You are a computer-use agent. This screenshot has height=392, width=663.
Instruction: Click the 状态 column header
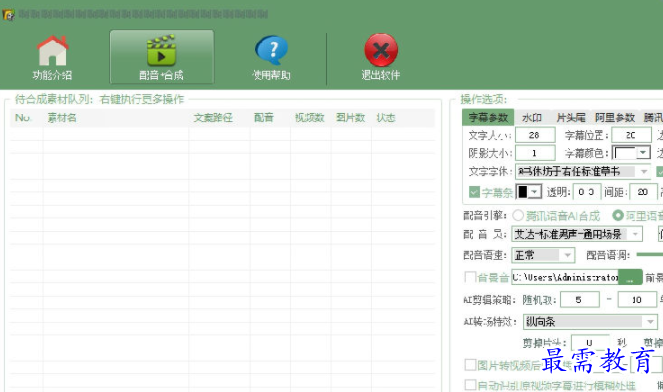(x=386, y=118)
